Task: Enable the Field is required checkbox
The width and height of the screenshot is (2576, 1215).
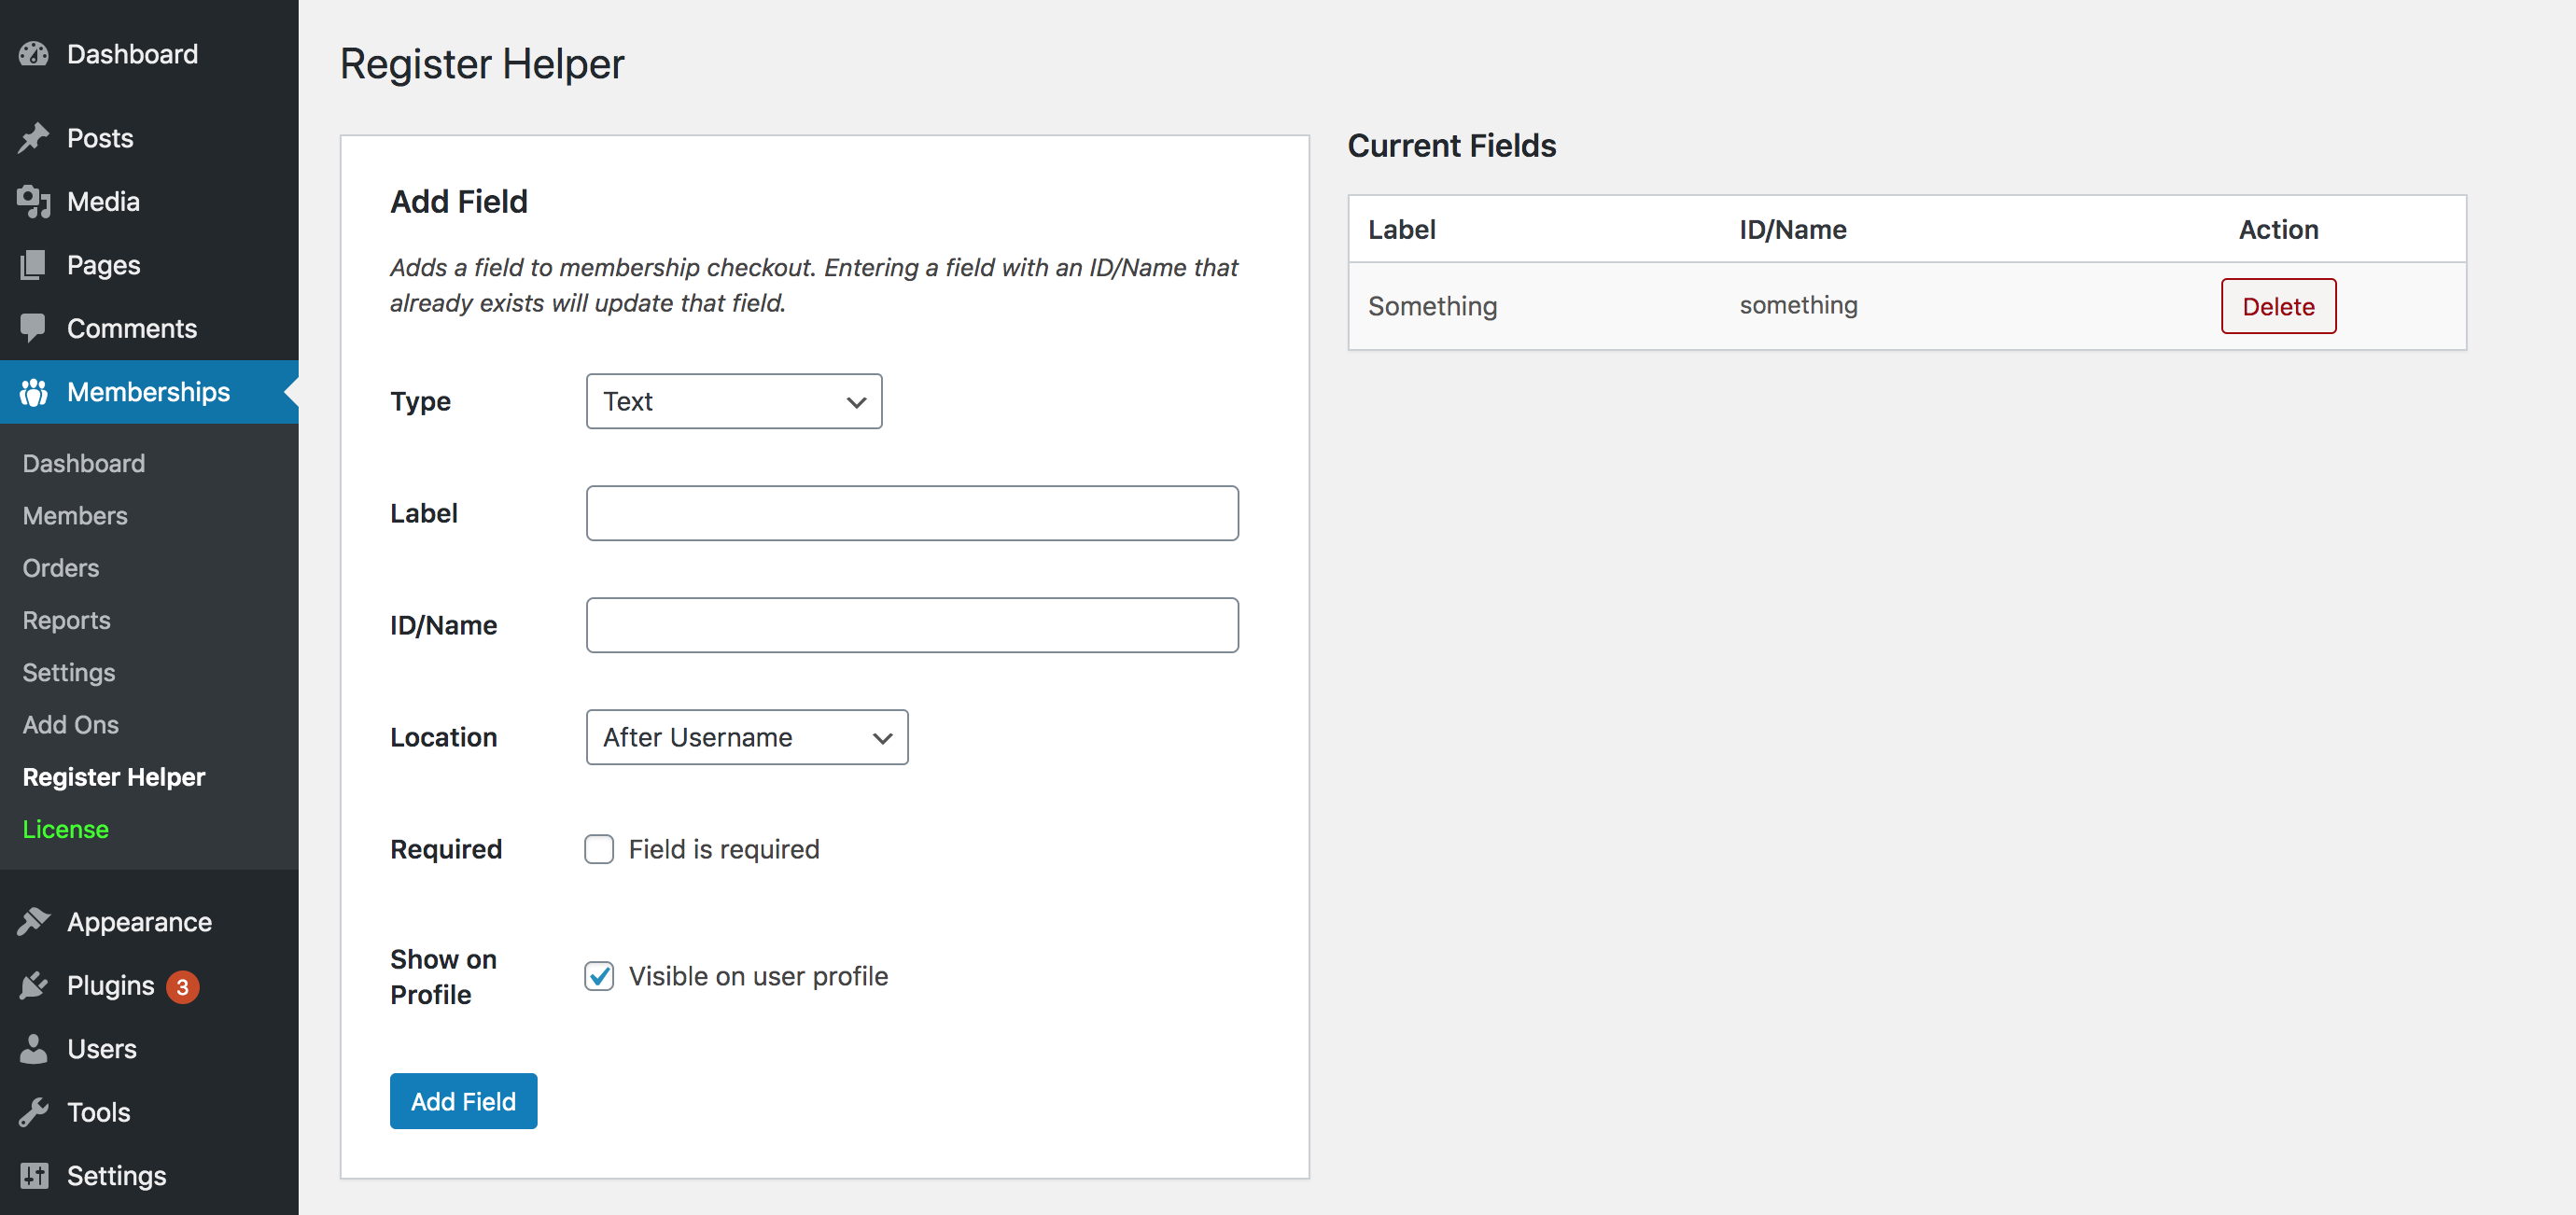Action: click(599, 849)
